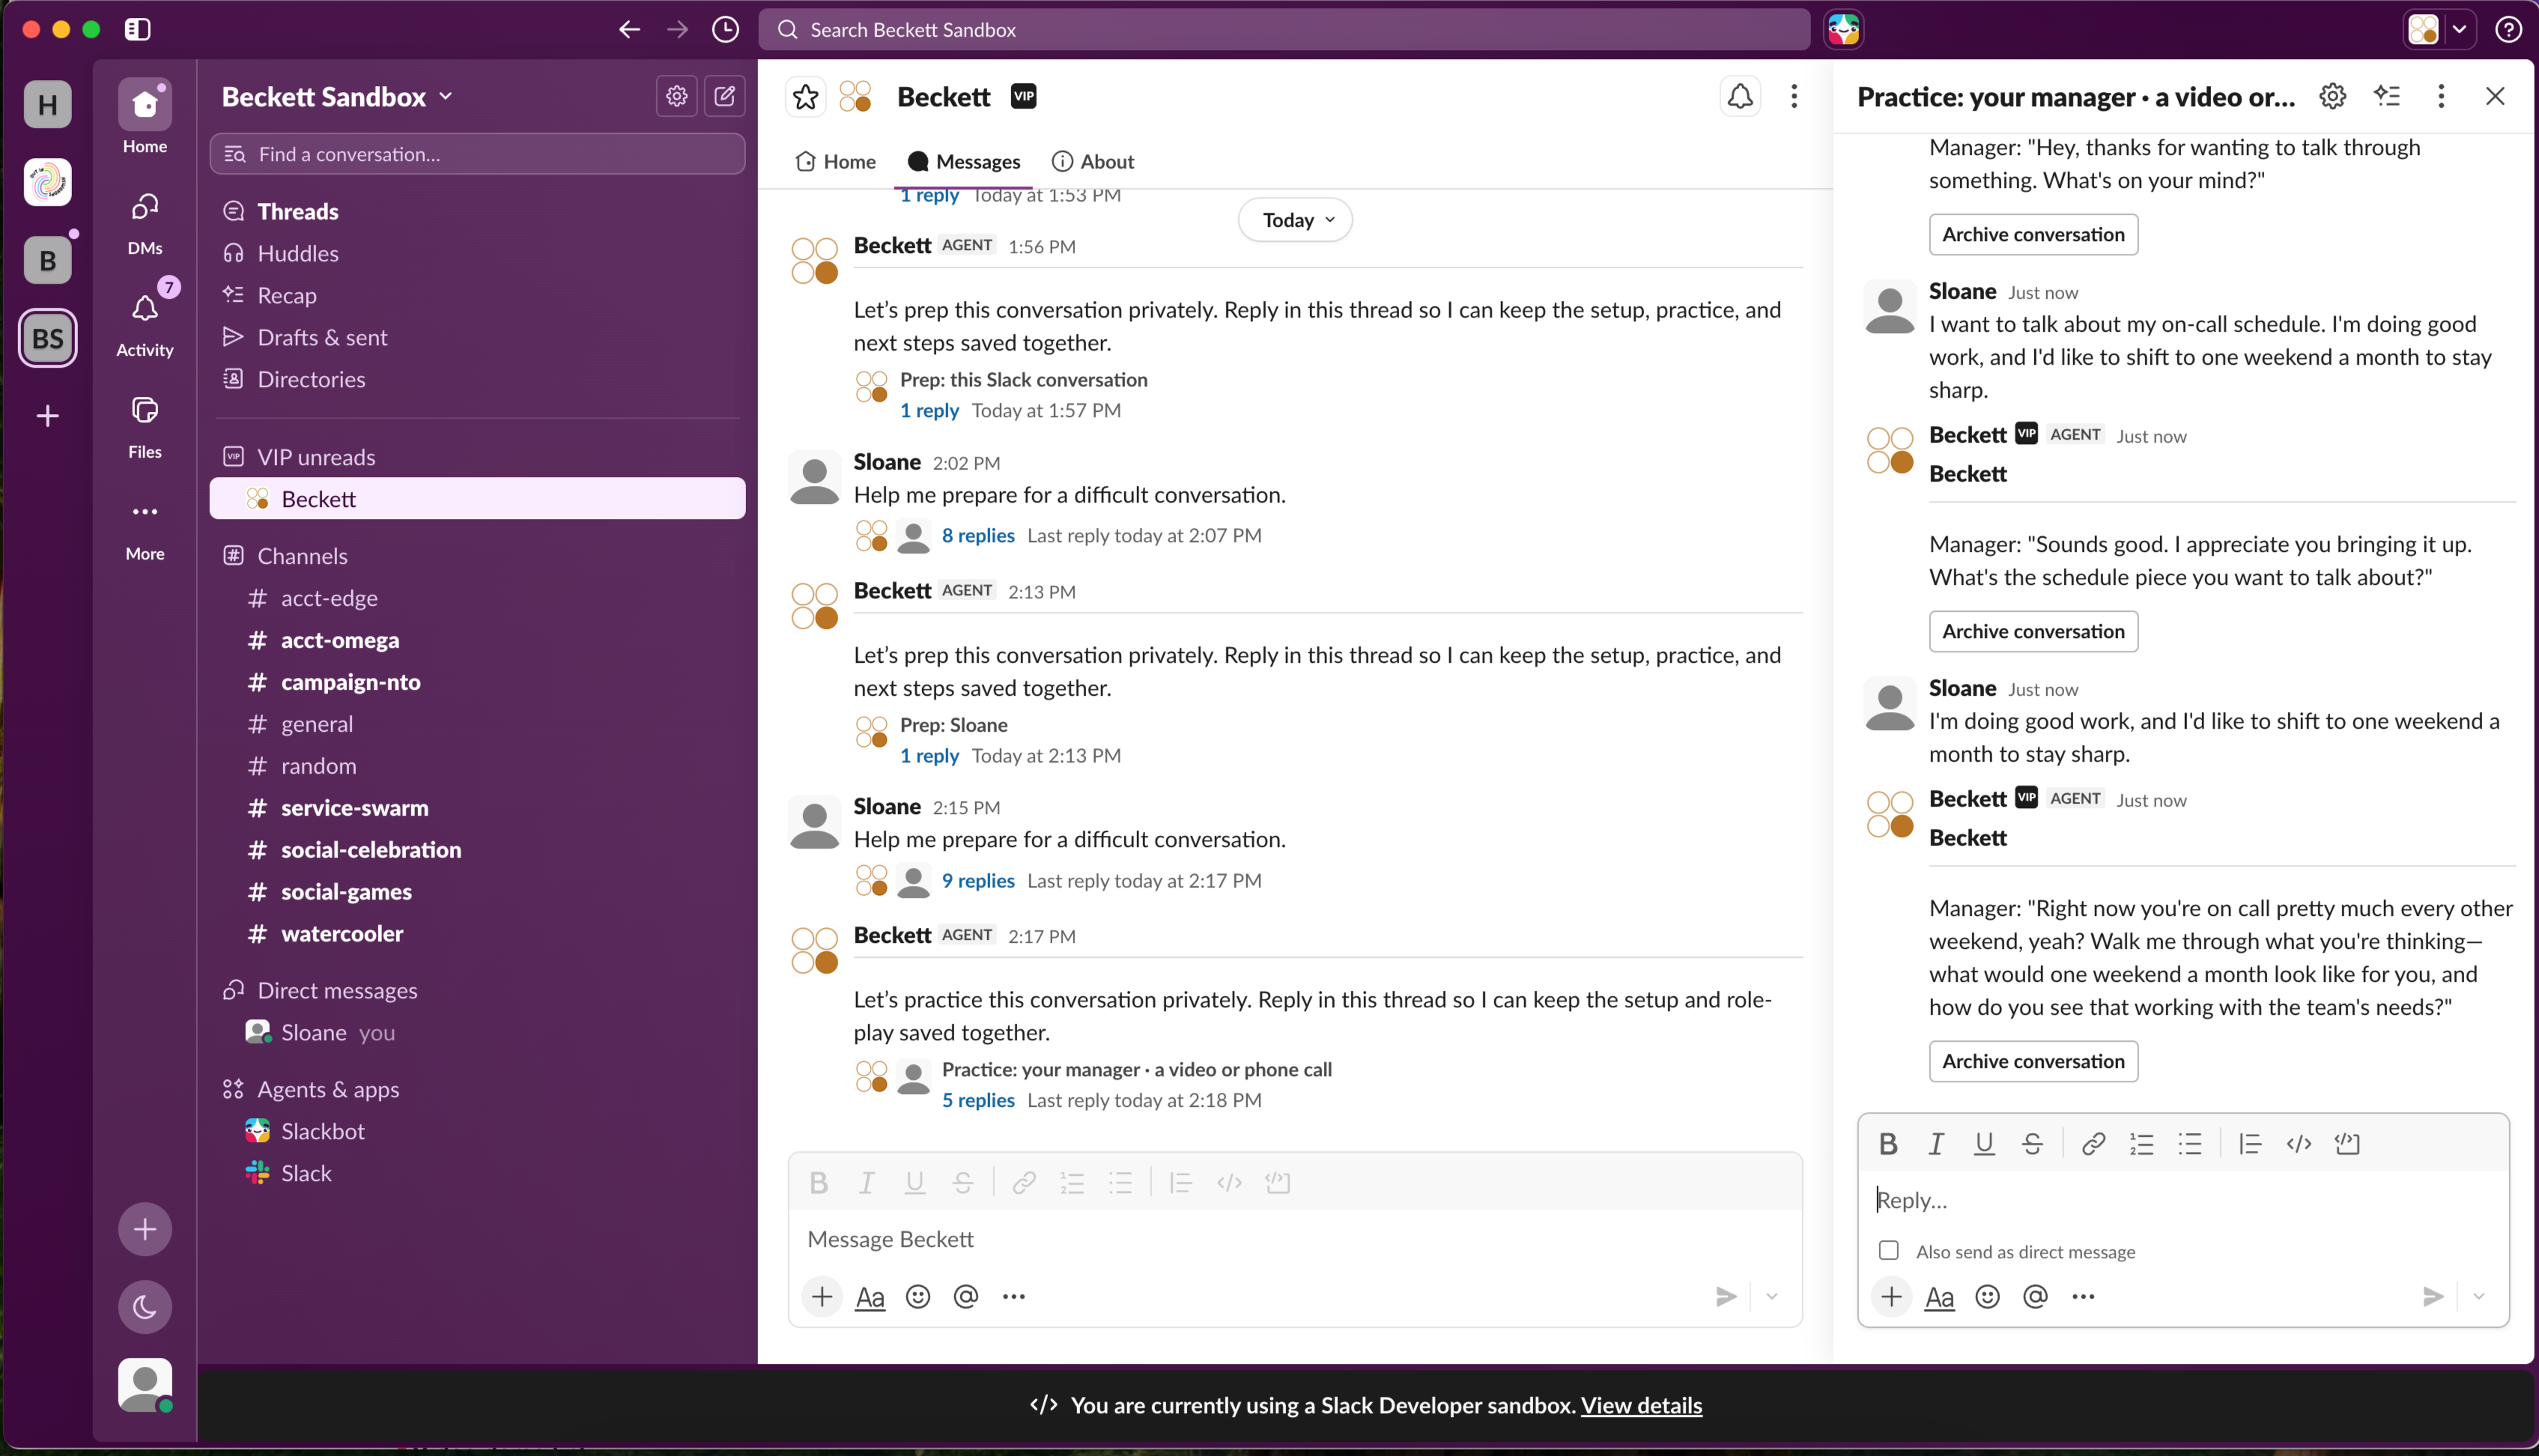
Task: Open the Huddles section
Action: click(297, 253)
